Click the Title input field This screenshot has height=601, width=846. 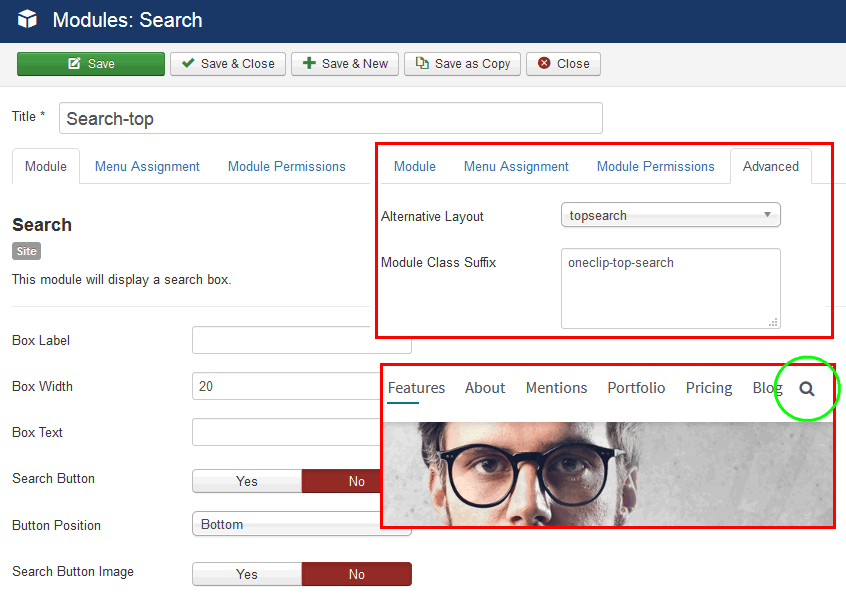coord(330,118)
